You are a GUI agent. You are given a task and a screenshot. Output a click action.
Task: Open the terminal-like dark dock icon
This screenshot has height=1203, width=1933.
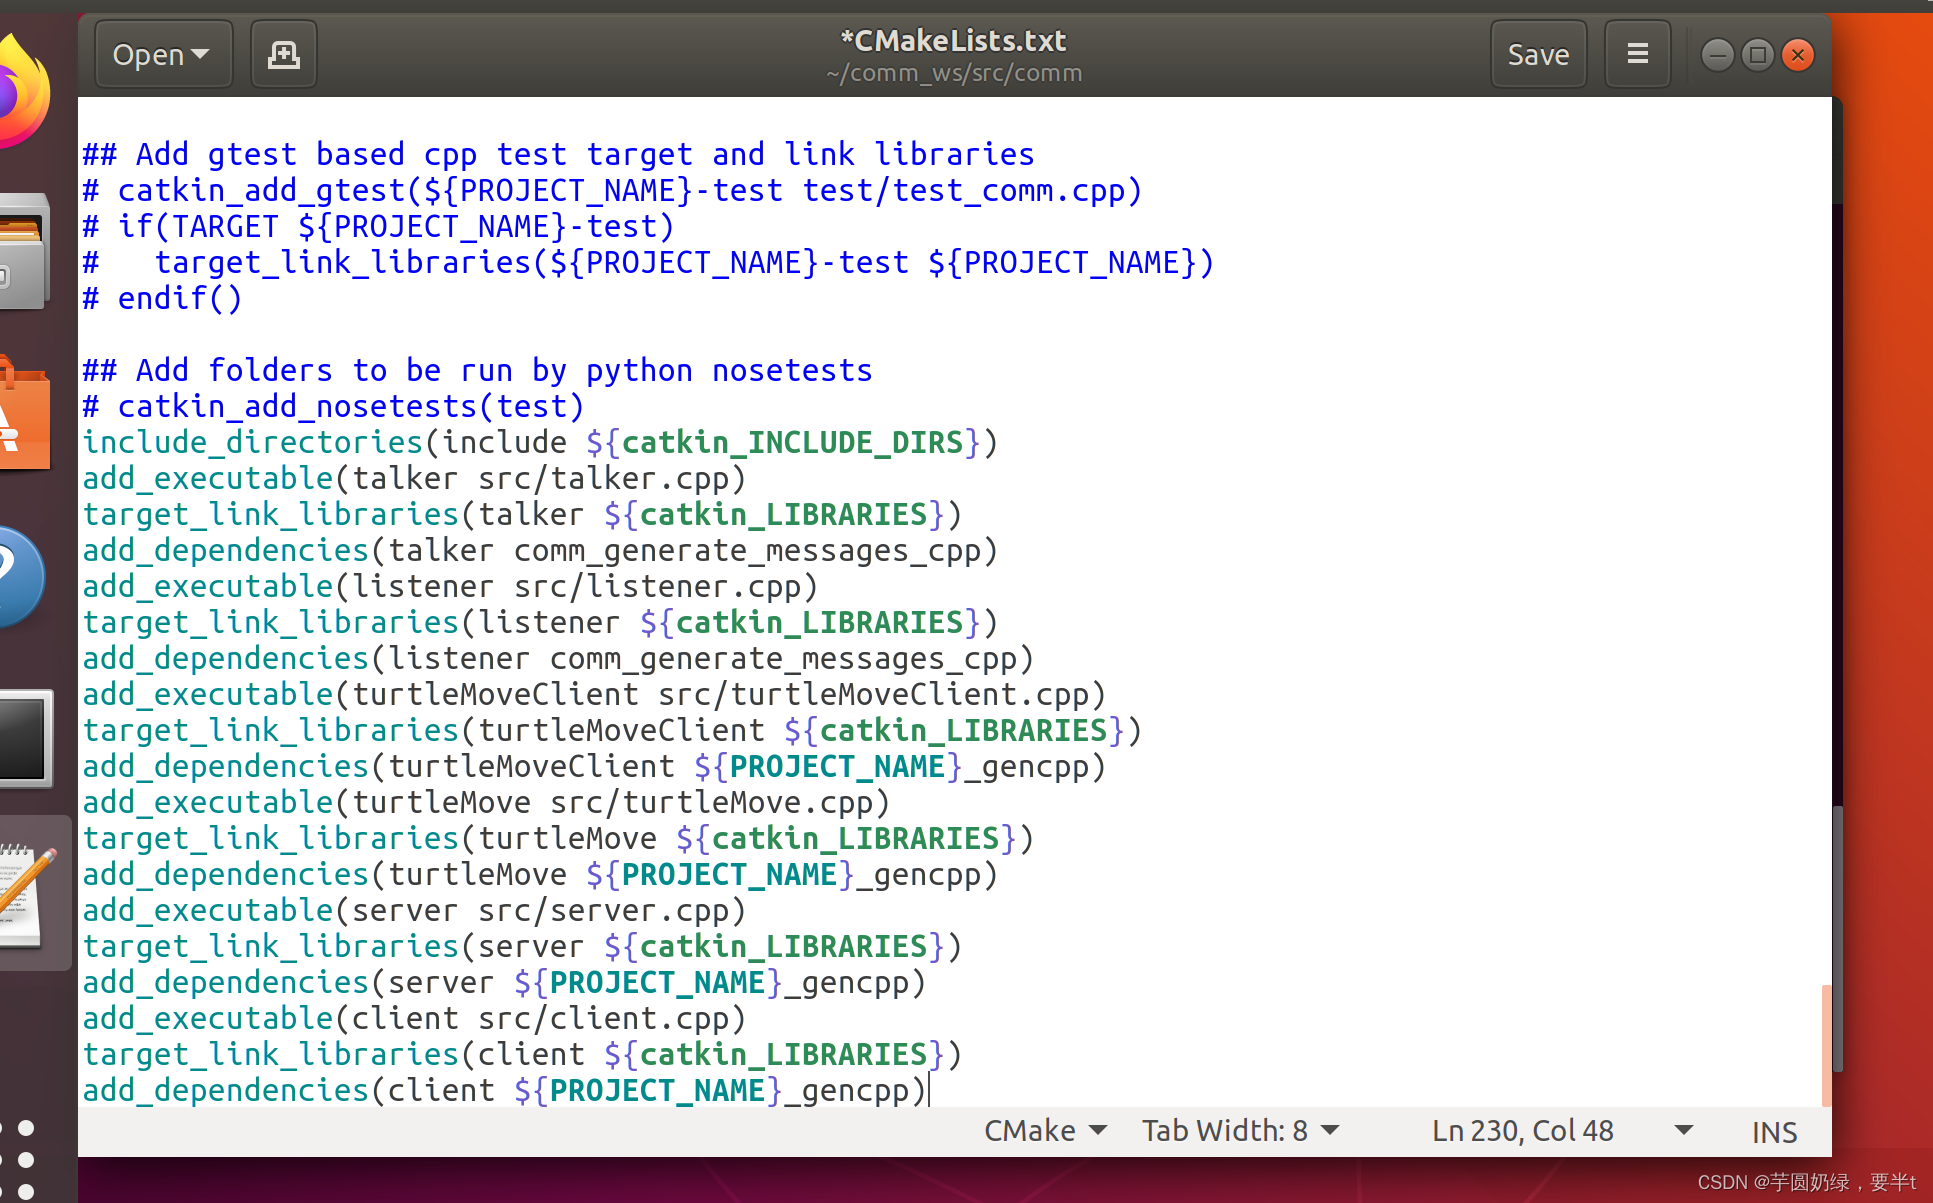click(x=26, y=738)
